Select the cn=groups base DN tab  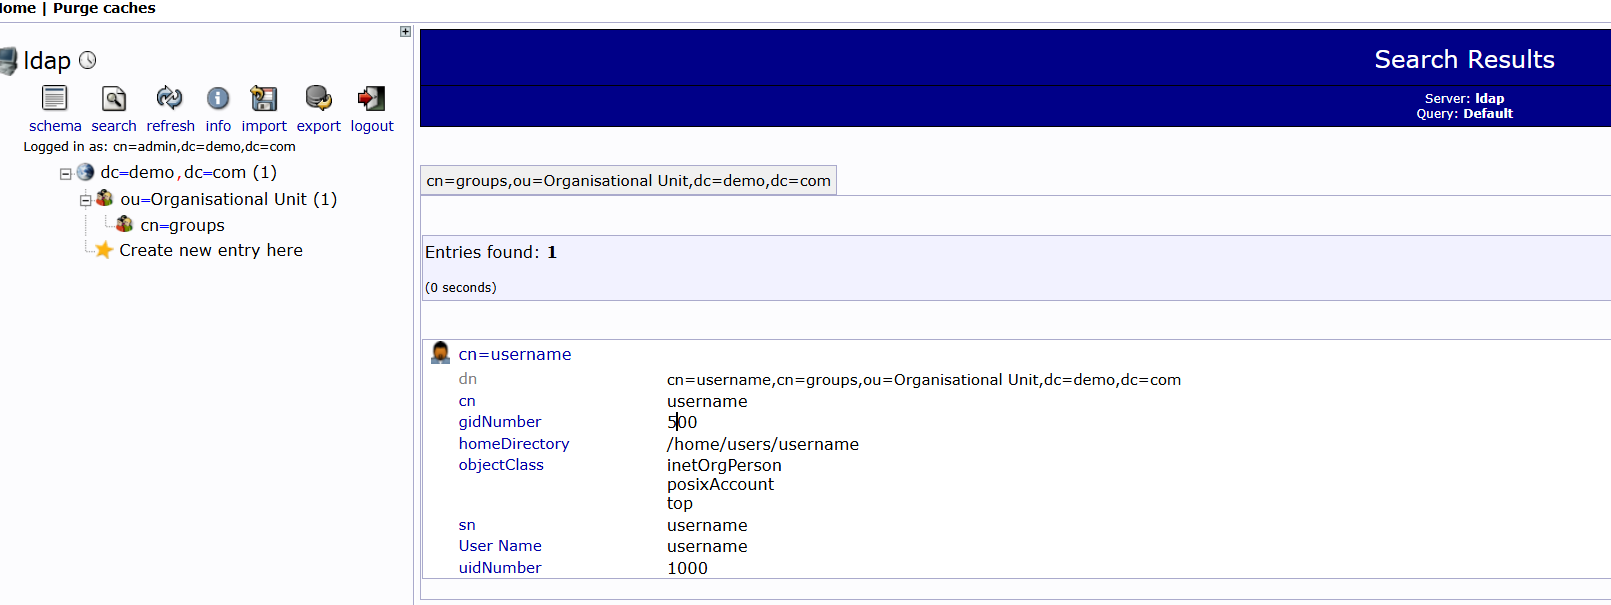coord(628,181)
